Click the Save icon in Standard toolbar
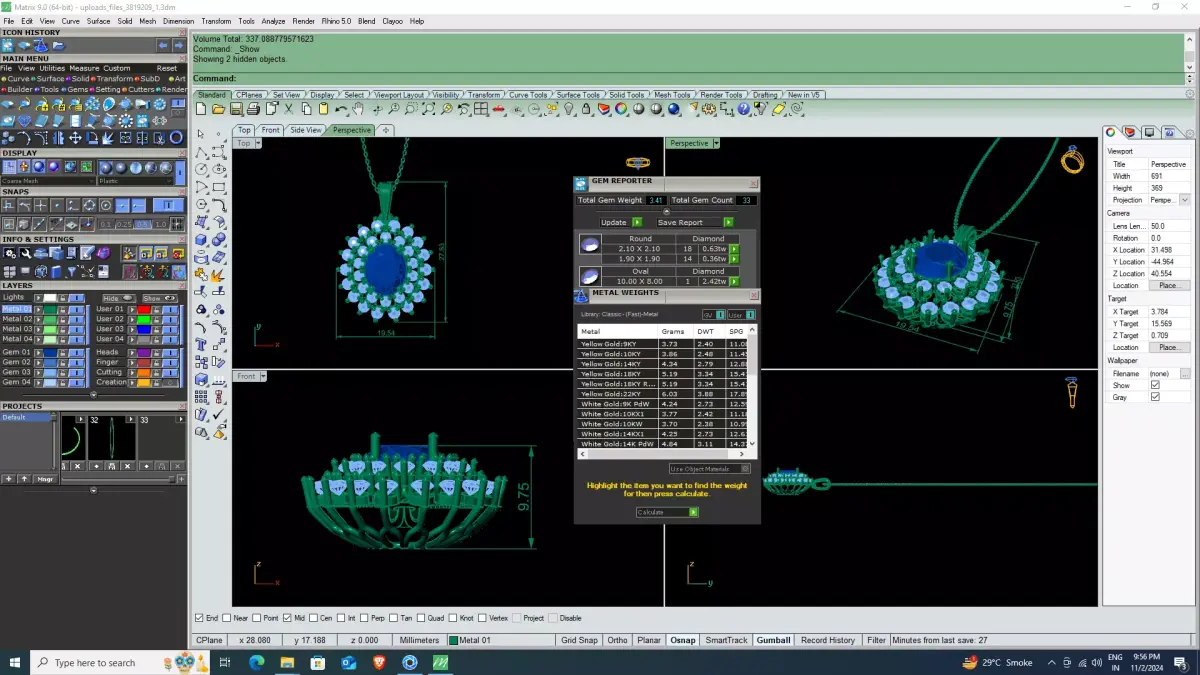This screenshot has width=1200, height=675. [x=236, y=109]
